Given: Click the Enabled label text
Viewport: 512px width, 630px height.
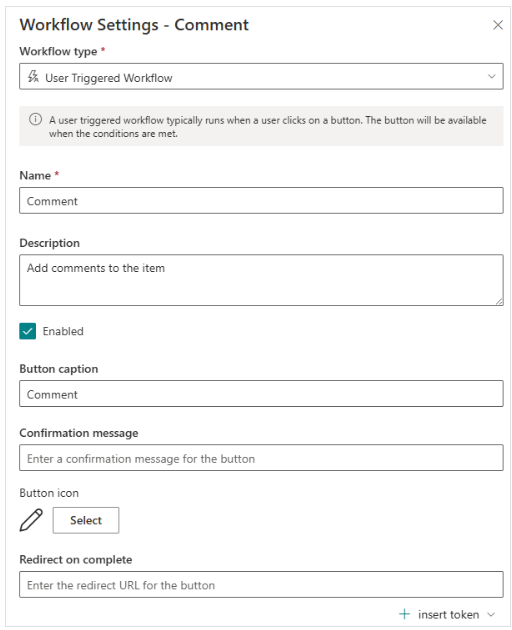Looking at the screenshot, I should click(x=63, y=331).
